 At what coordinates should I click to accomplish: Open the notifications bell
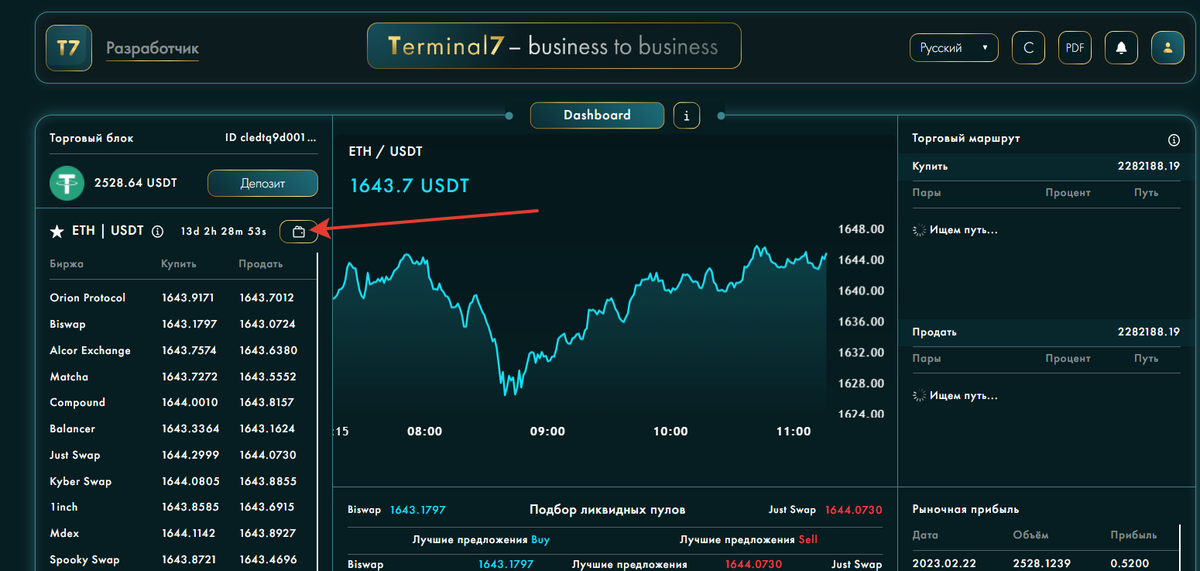coord(1121,47)
